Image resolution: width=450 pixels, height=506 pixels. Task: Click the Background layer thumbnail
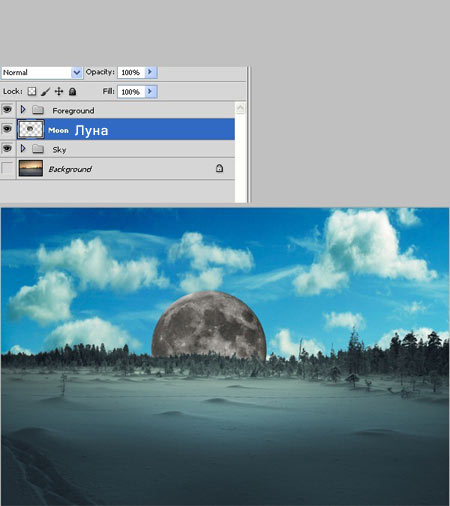(31, 168)
